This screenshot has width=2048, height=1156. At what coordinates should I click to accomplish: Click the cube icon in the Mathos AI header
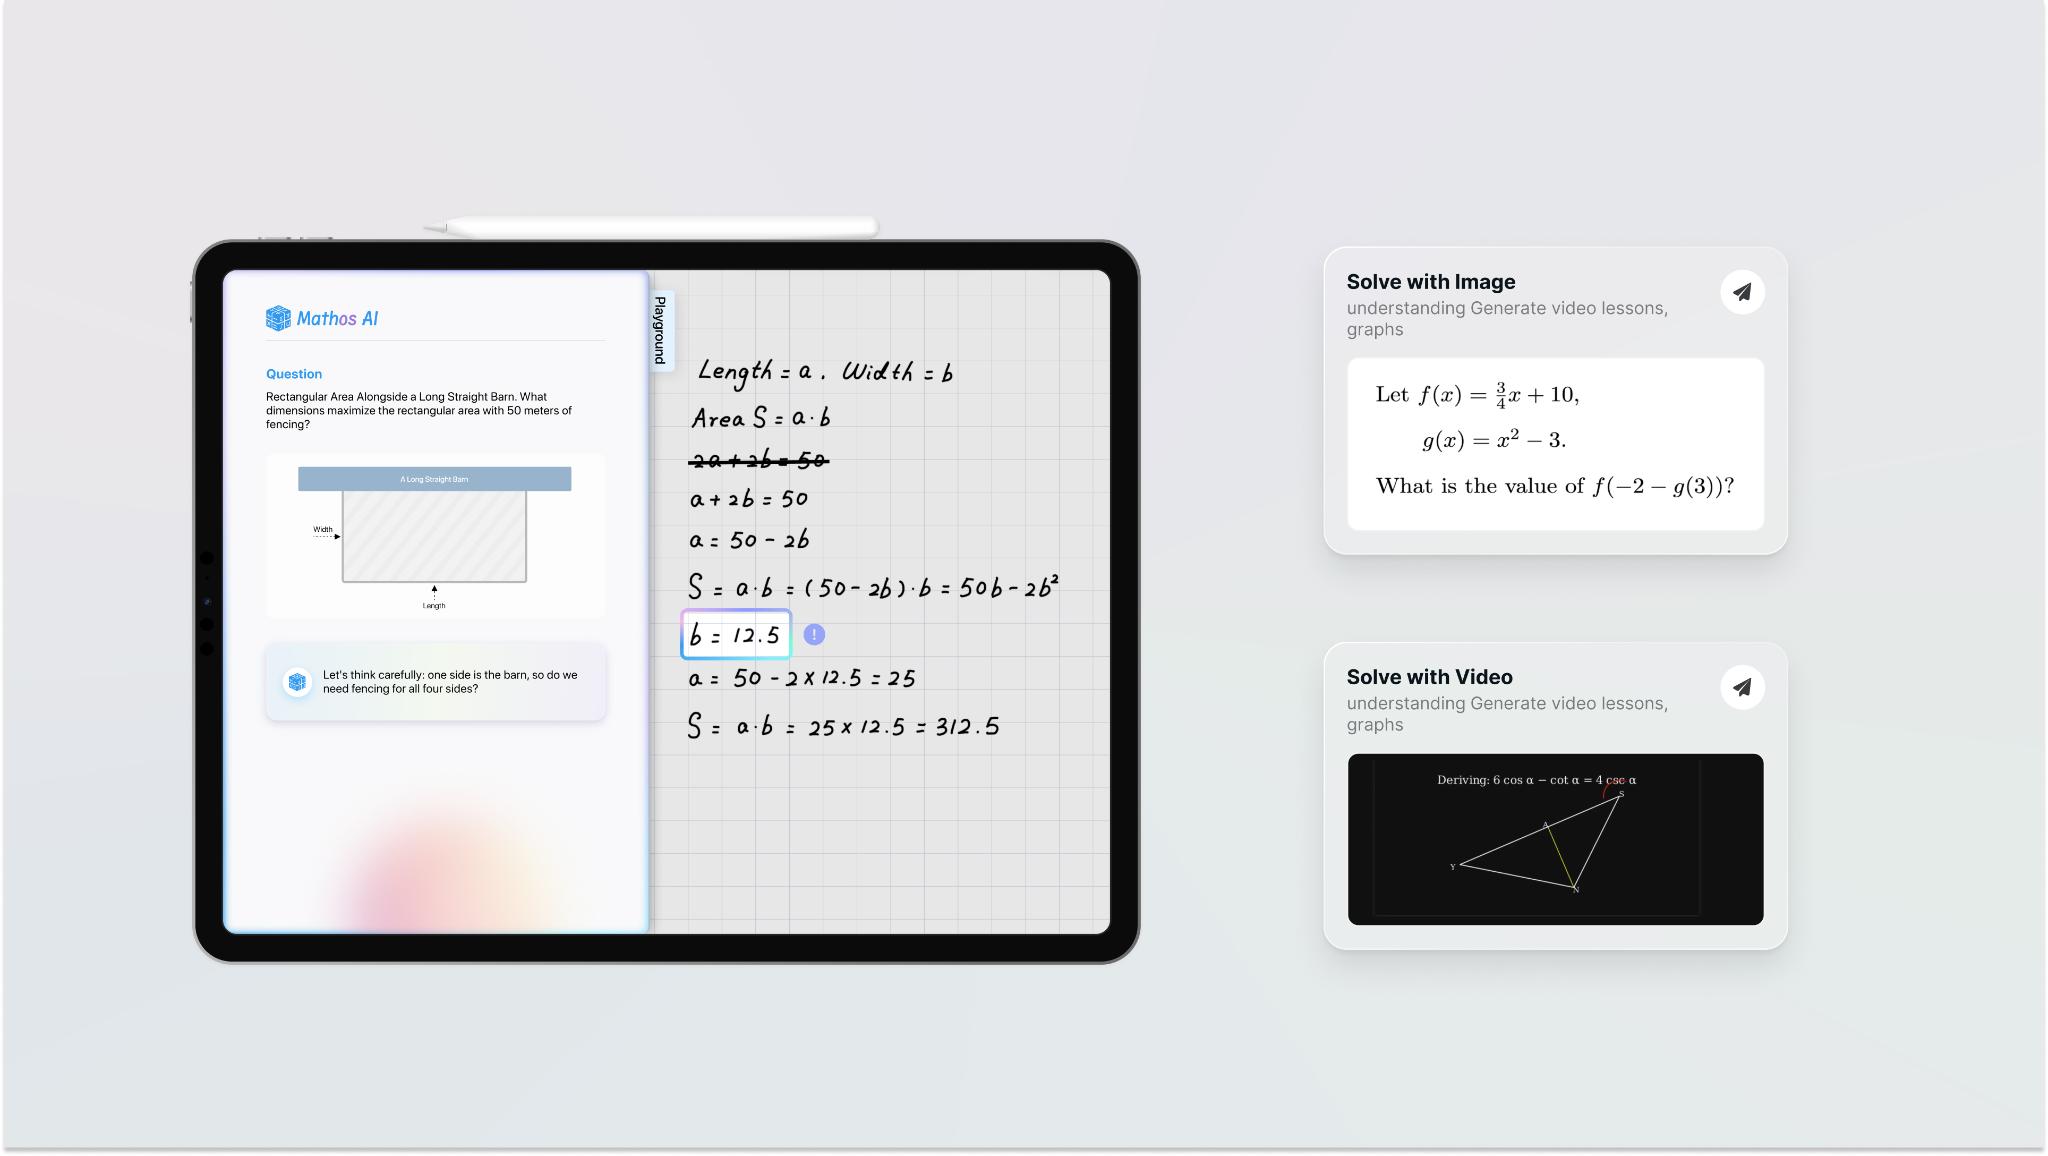pos(277,318)
